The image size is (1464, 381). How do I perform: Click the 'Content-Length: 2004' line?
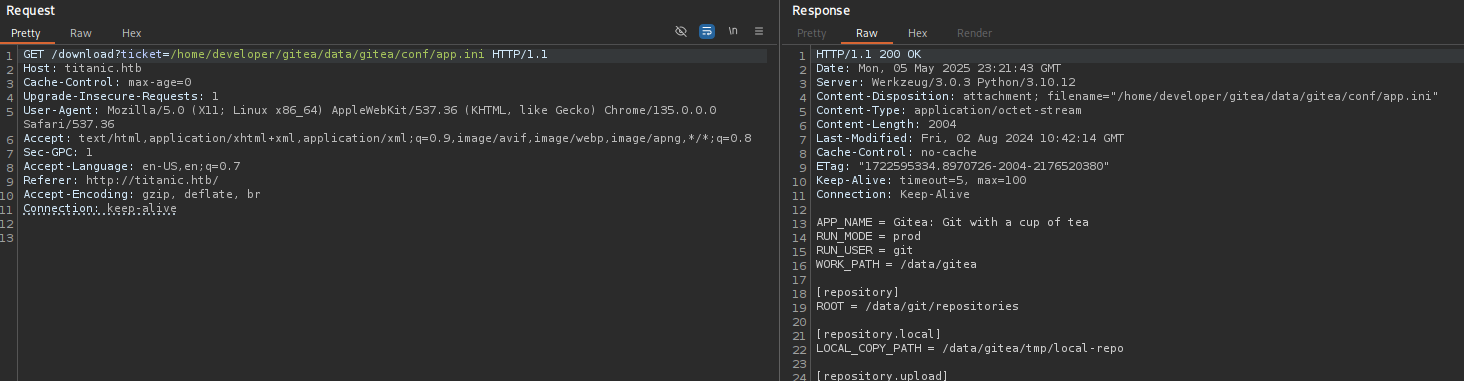coord(886,124)
